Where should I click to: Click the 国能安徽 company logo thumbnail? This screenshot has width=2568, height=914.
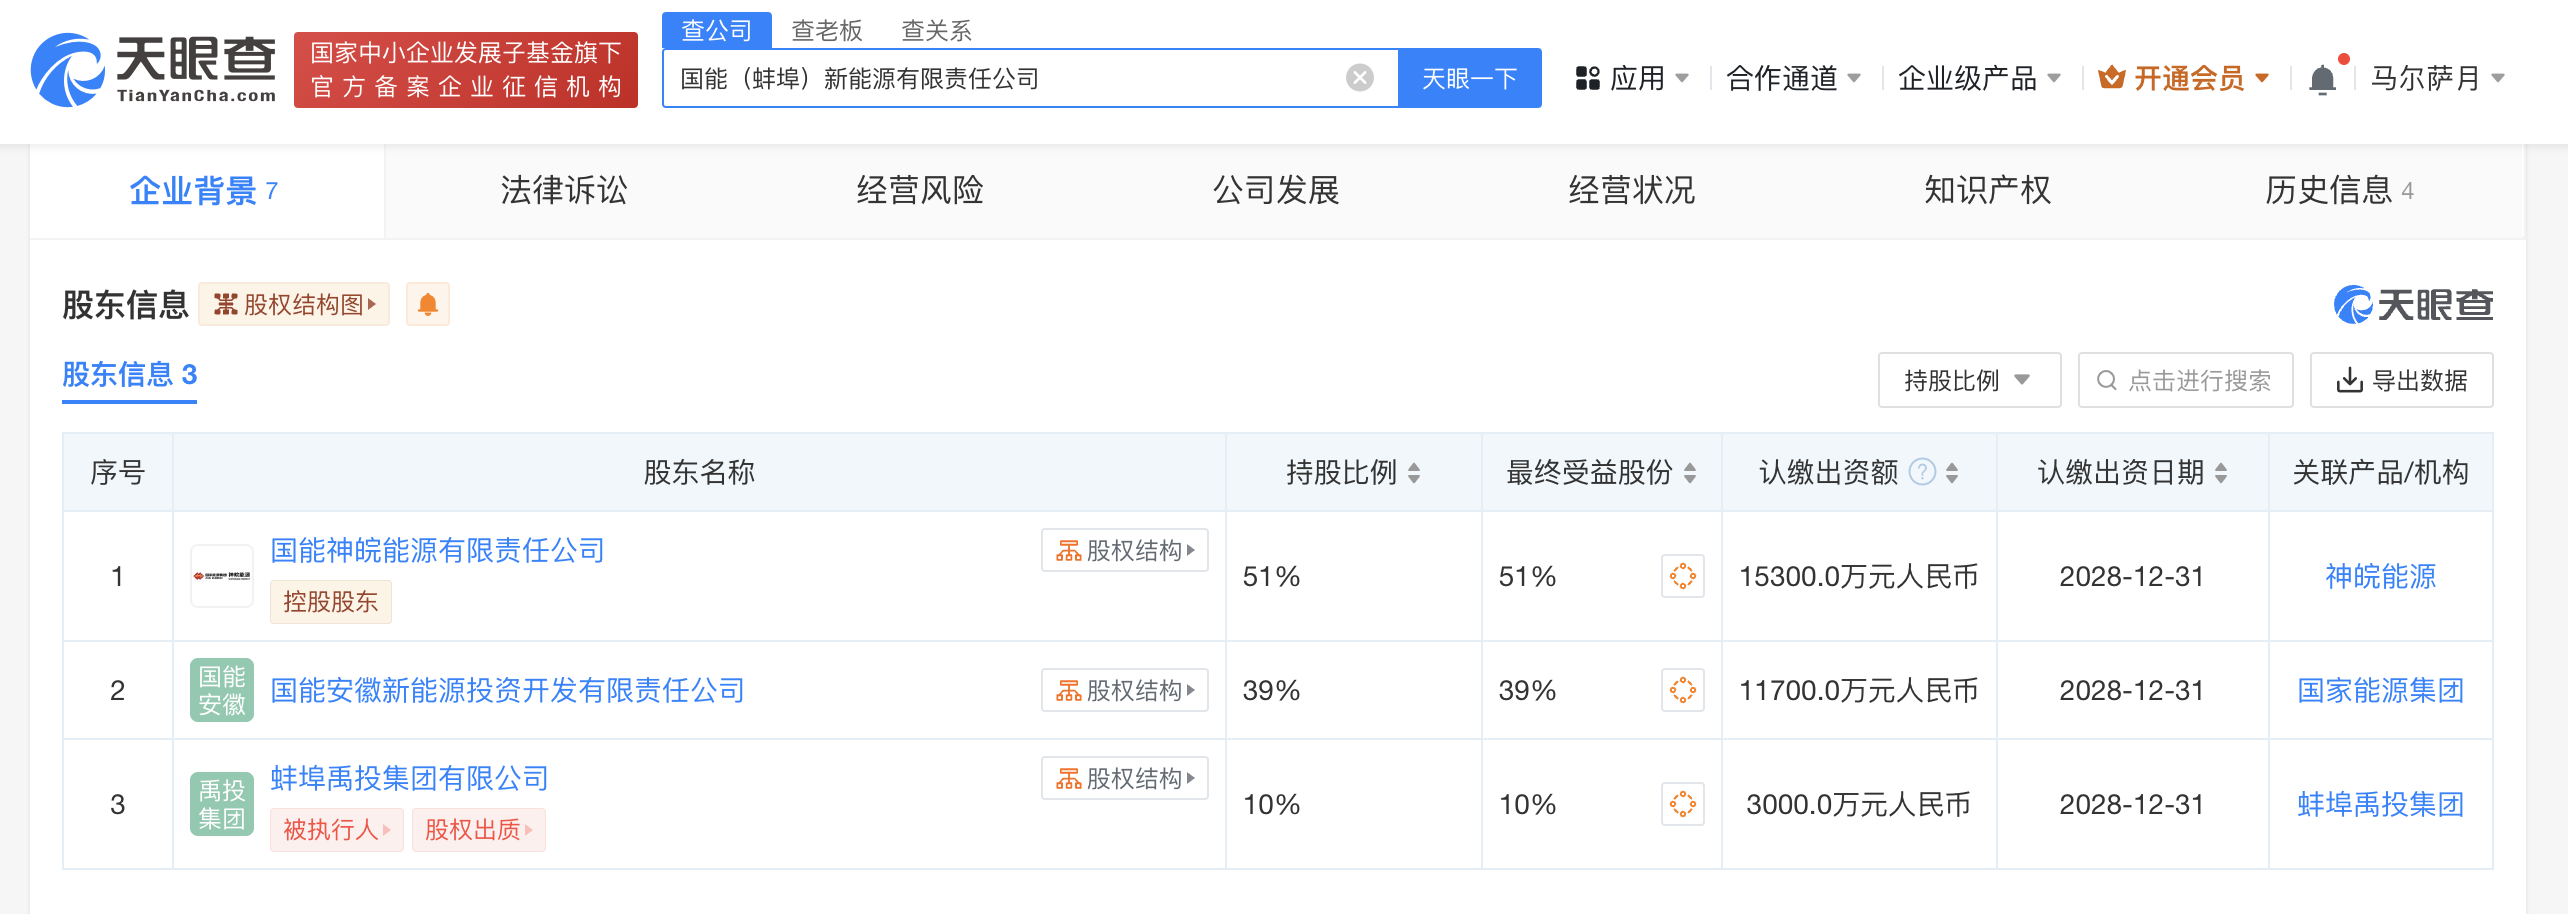(x=222, y=690)
